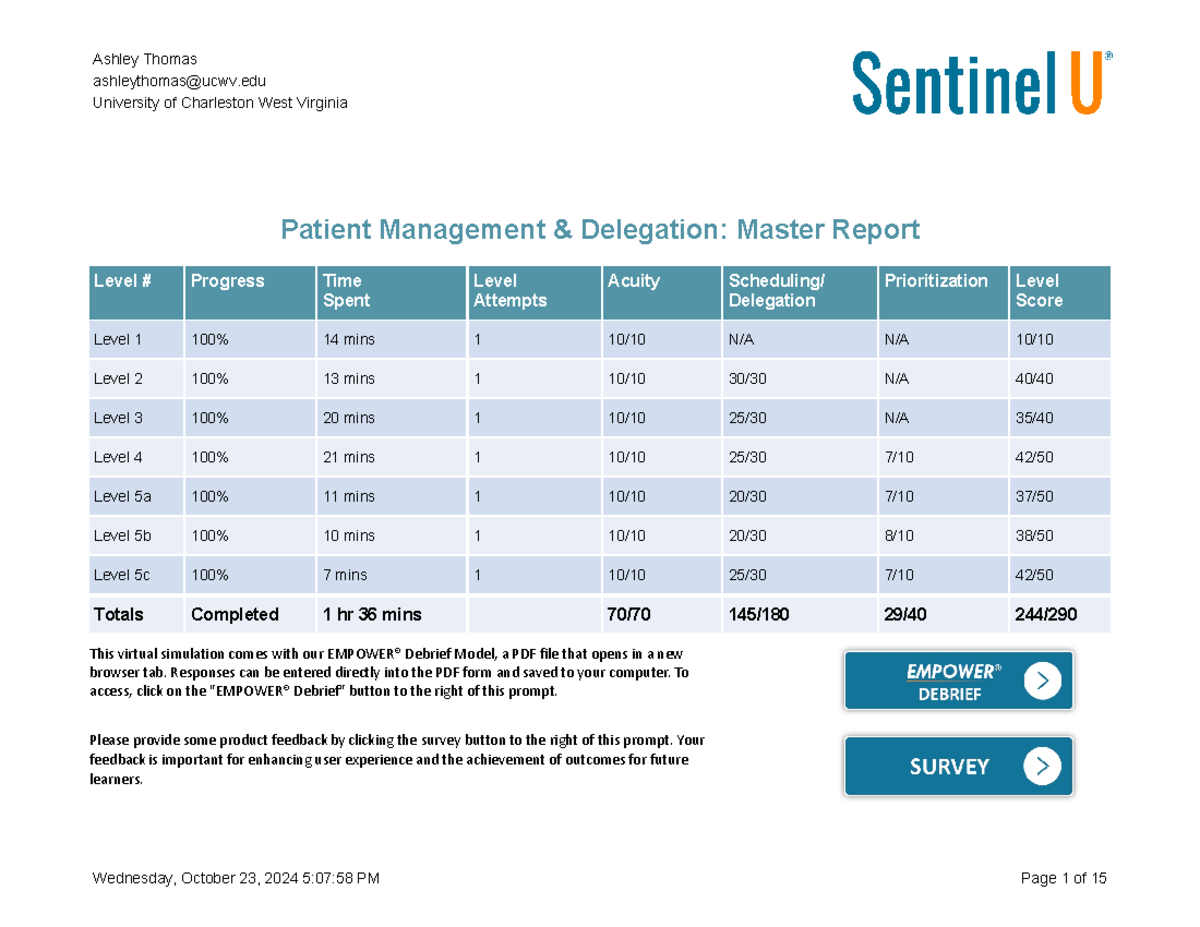The image size is (1200, 927).
Task: Open the product feedback Survey
Action: [x=957, y=766]
